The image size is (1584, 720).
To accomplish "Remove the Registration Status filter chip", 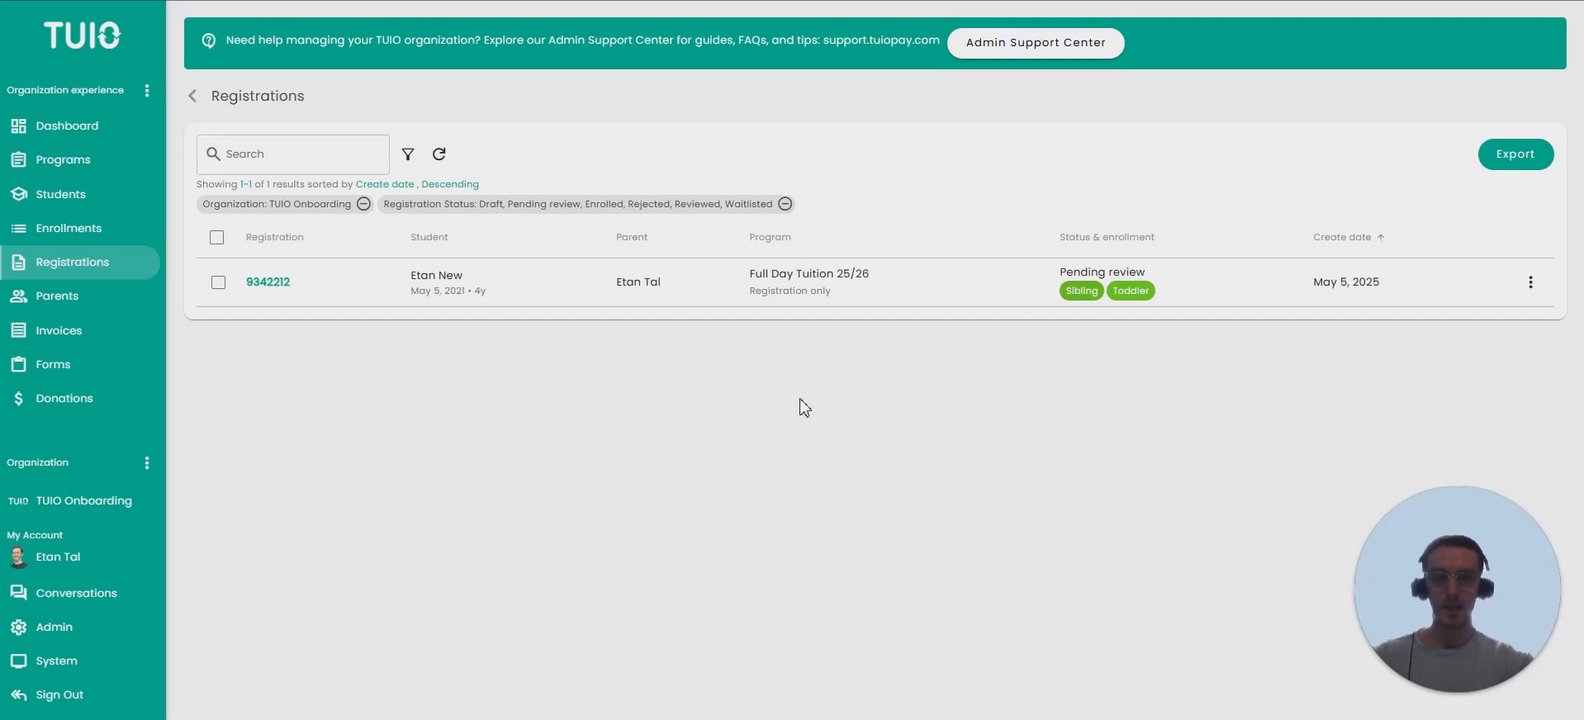I will coord(785,204).
